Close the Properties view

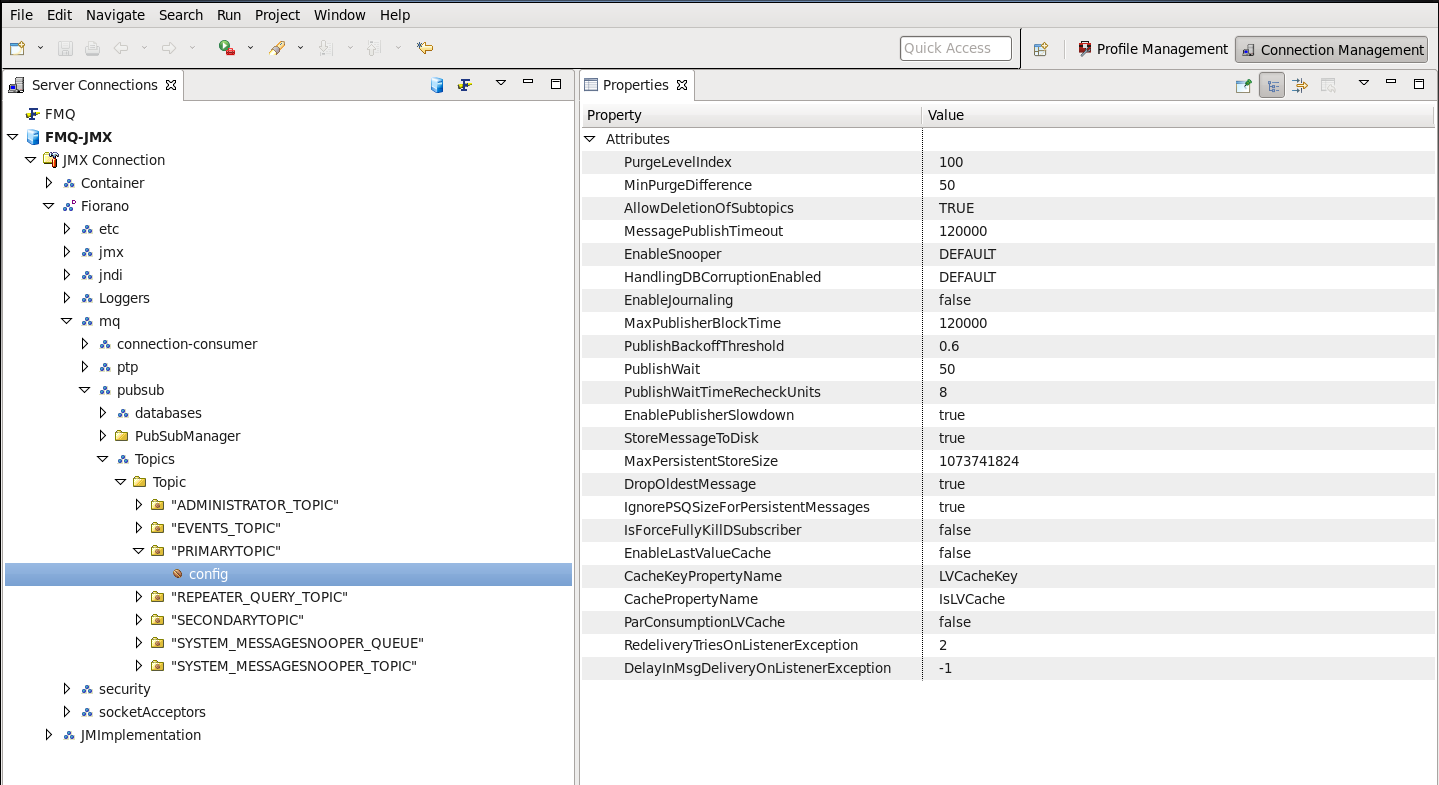pos(682,85)
